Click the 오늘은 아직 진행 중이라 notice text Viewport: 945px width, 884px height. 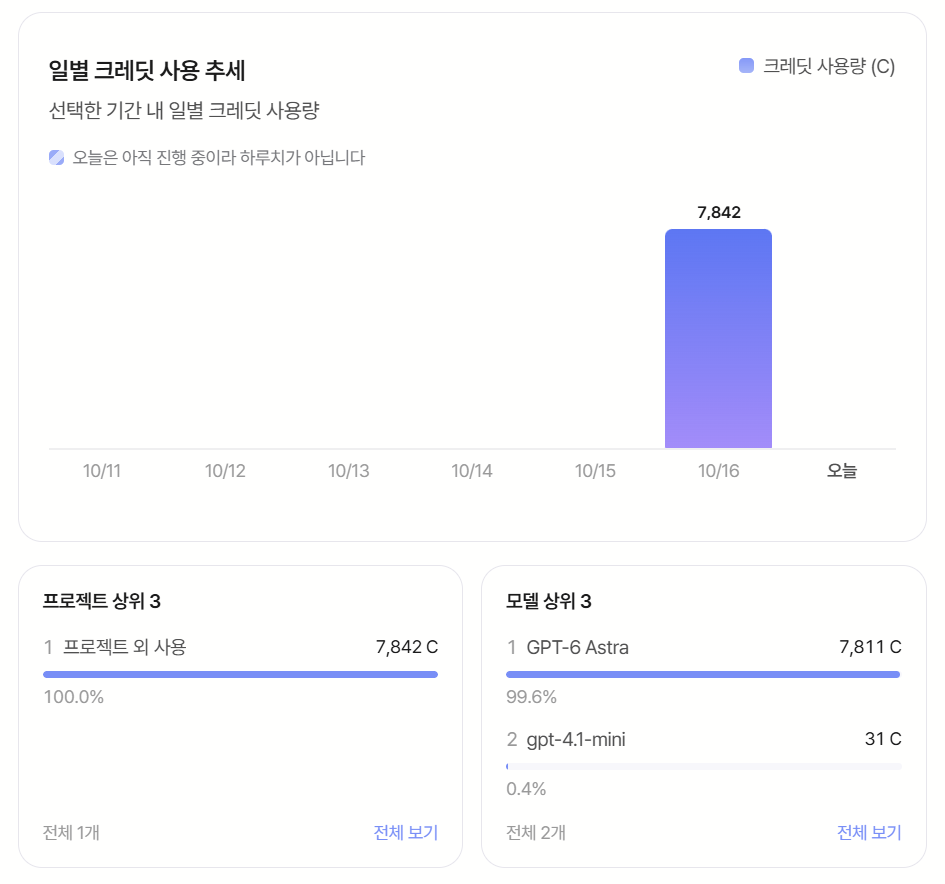[x=219, y=158]
